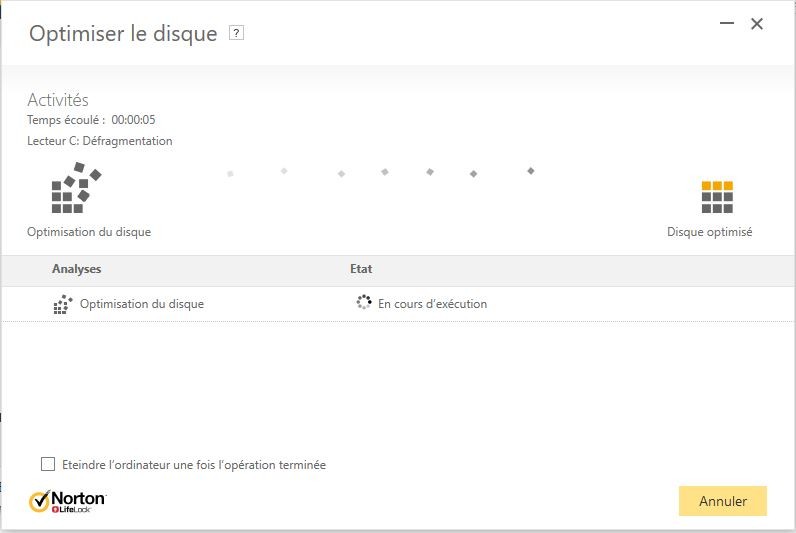The image size is (796, 533).
Task: Select the Optimisation du disque row
Action: click(x=398, y=304)
